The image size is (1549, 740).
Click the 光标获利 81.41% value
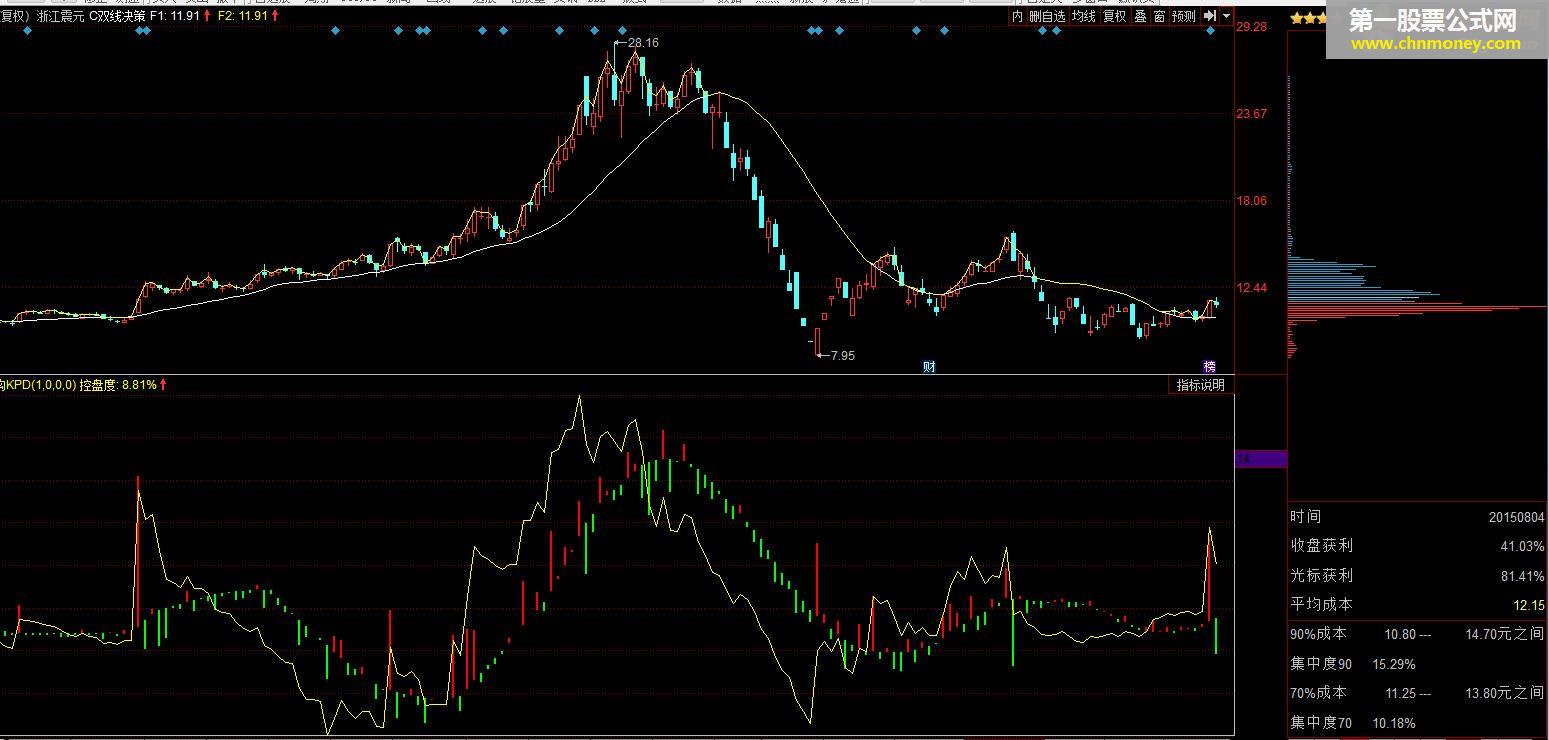coord(1522,575)
